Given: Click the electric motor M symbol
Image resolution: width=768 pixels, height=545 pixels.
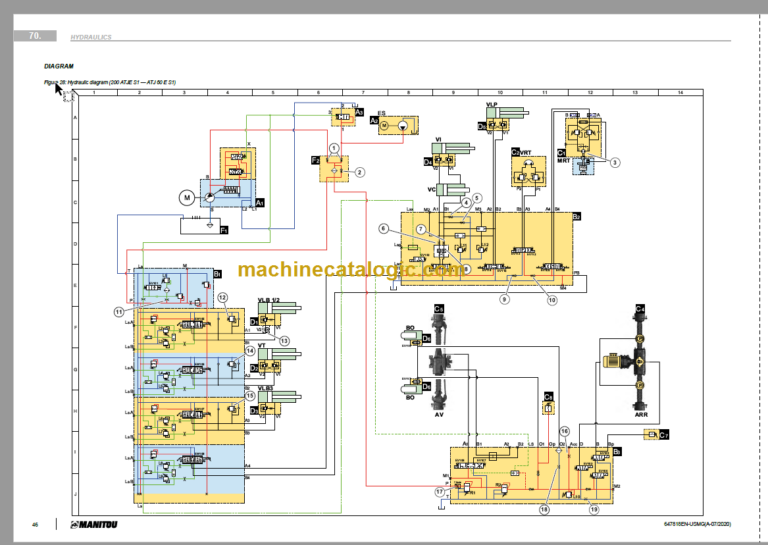Looking at the screenshot, I should 187,198.
